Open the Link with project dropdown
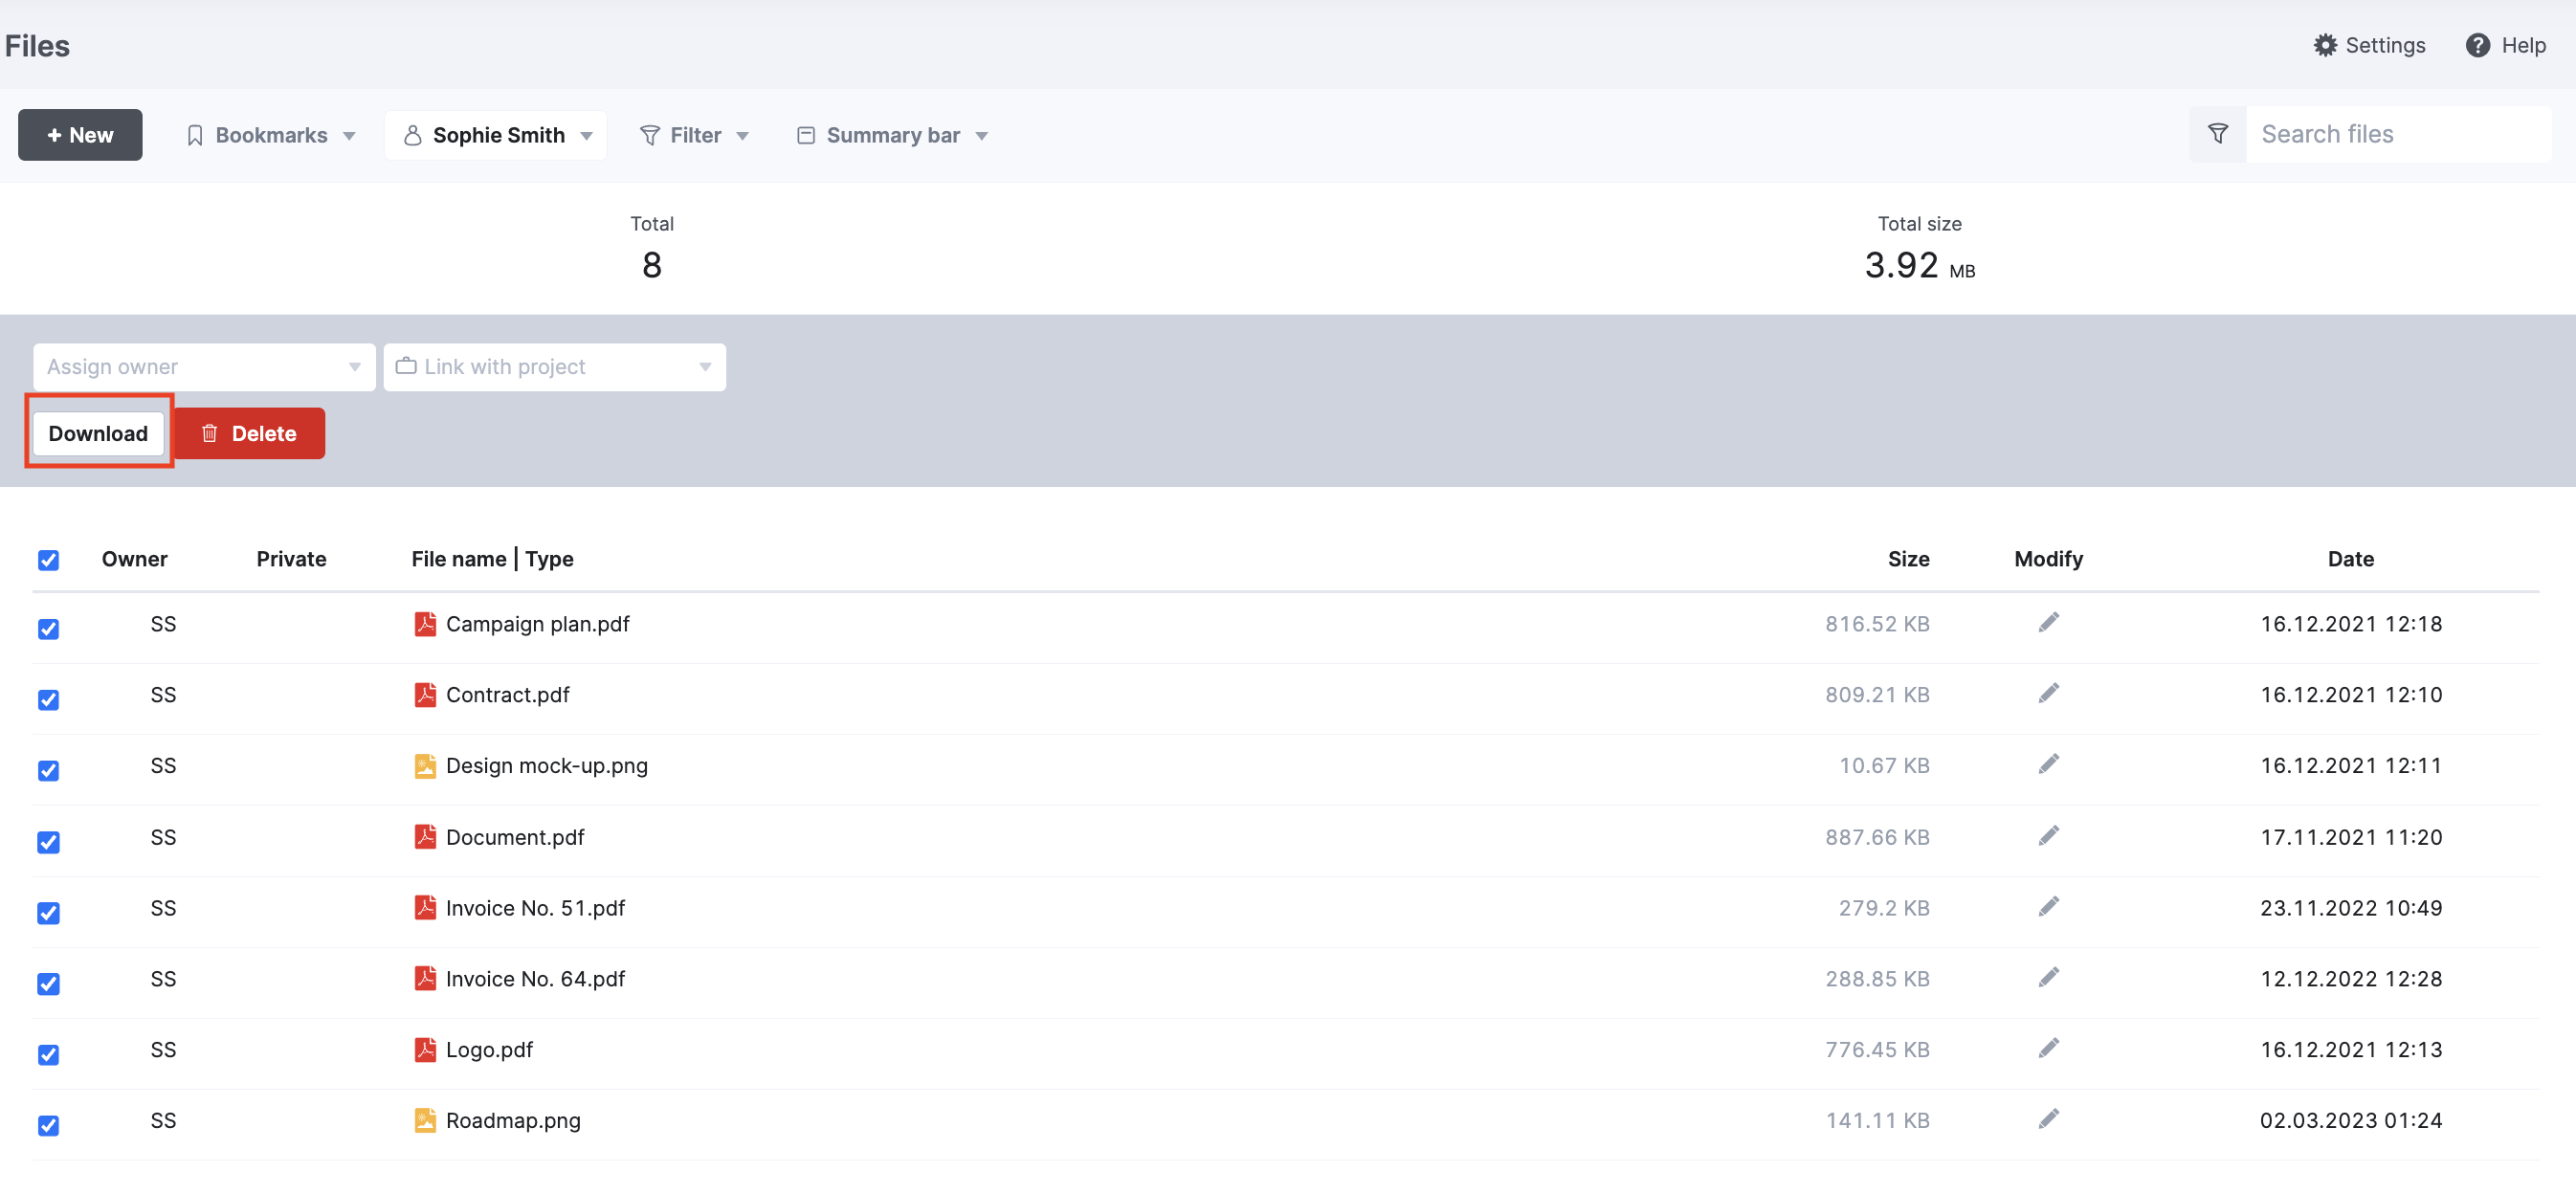The image size is (2576, 1194). pyautogui.click(x=555, y=367)
